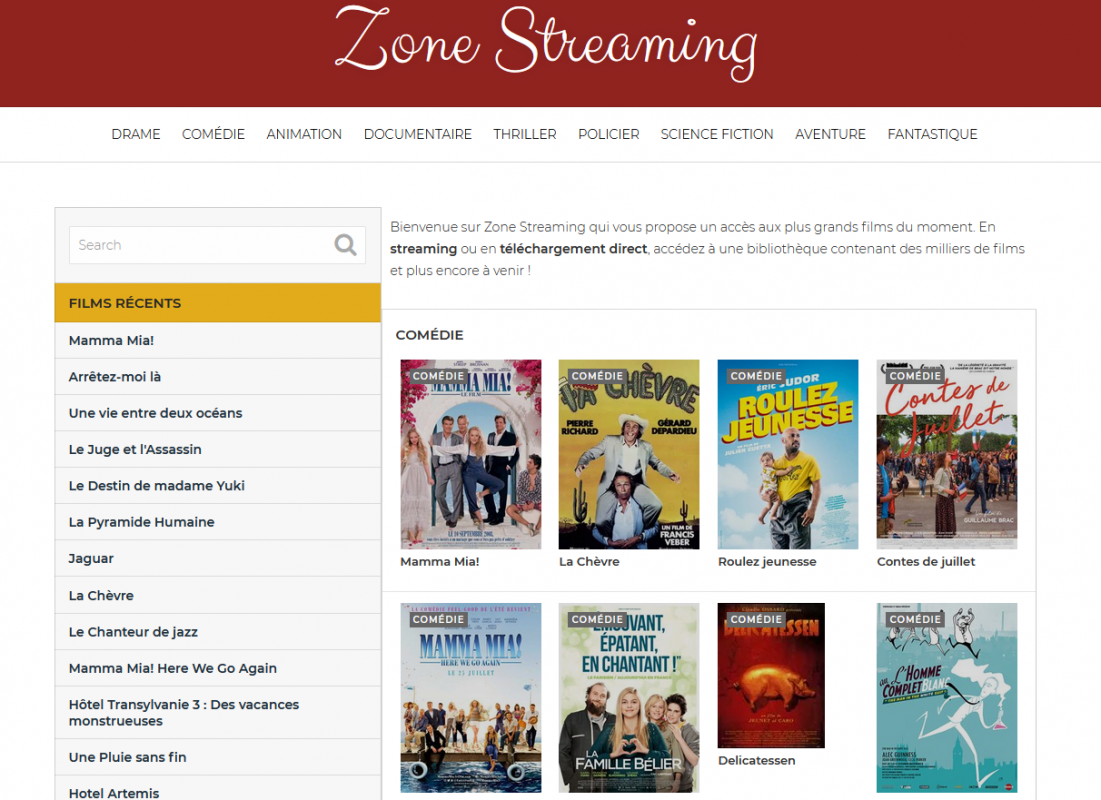Click Comédie badge on Contes de juillet poster
Screen dimensions: 1101x800
pyautogui.click(x=915, y=376)
